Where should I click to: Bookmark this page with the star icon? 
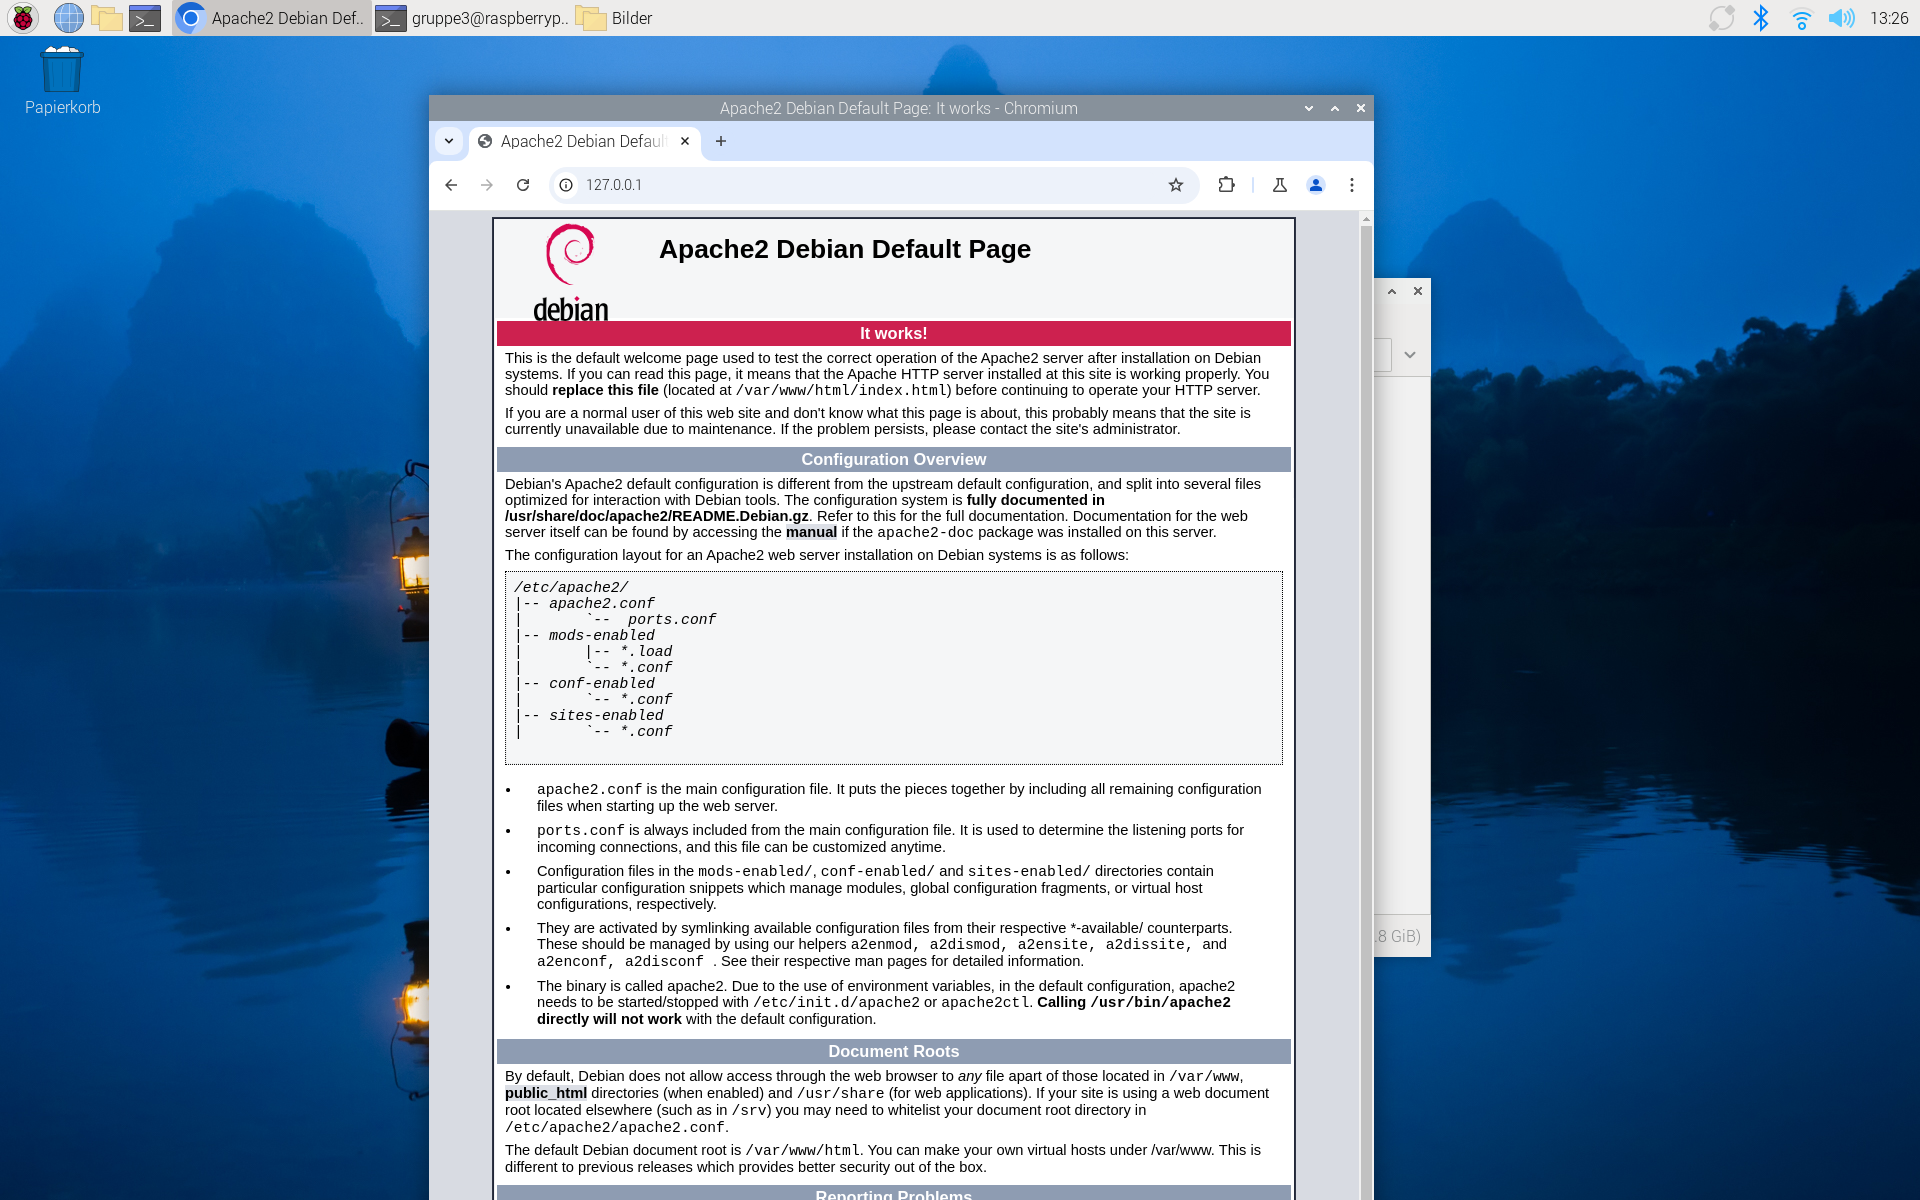(x=1176, y=185)
